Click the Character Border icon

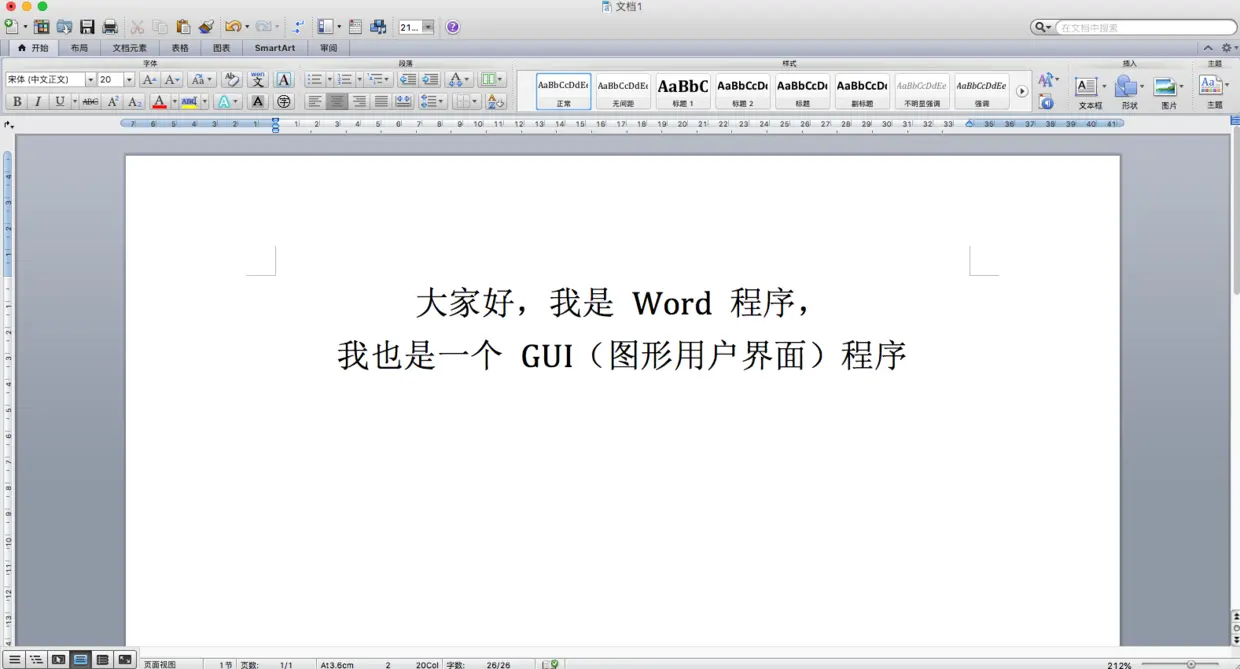pos(283,79)
